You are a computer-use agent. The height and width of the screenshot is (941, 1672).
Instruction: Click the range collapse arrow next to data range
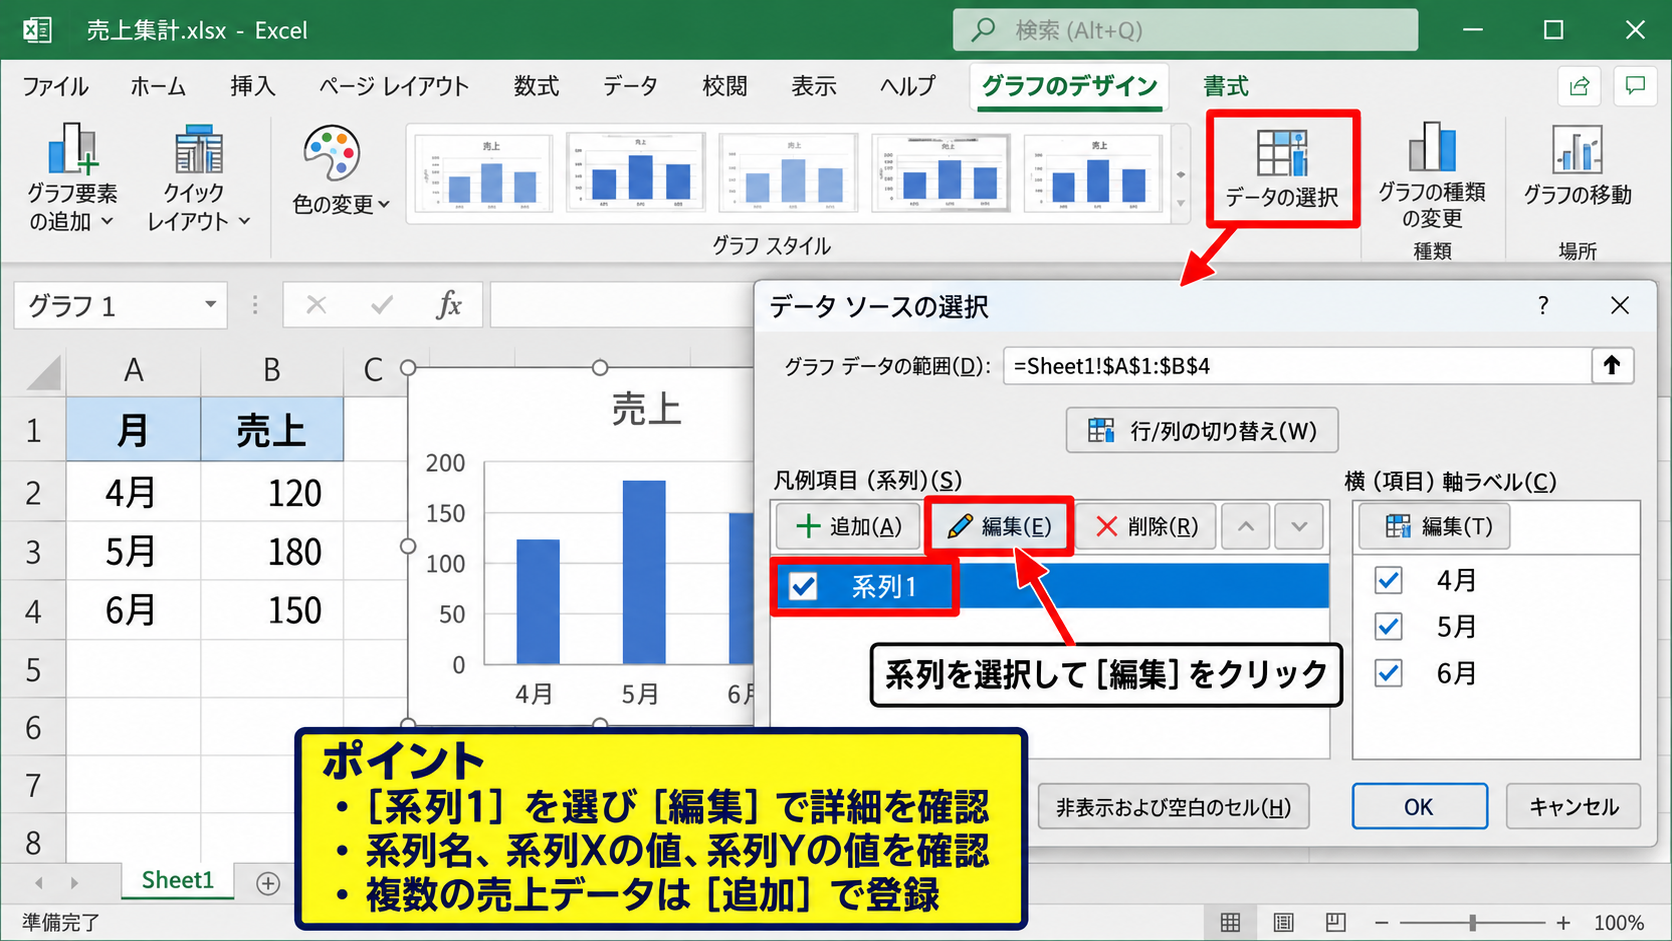pos(1612,366)
